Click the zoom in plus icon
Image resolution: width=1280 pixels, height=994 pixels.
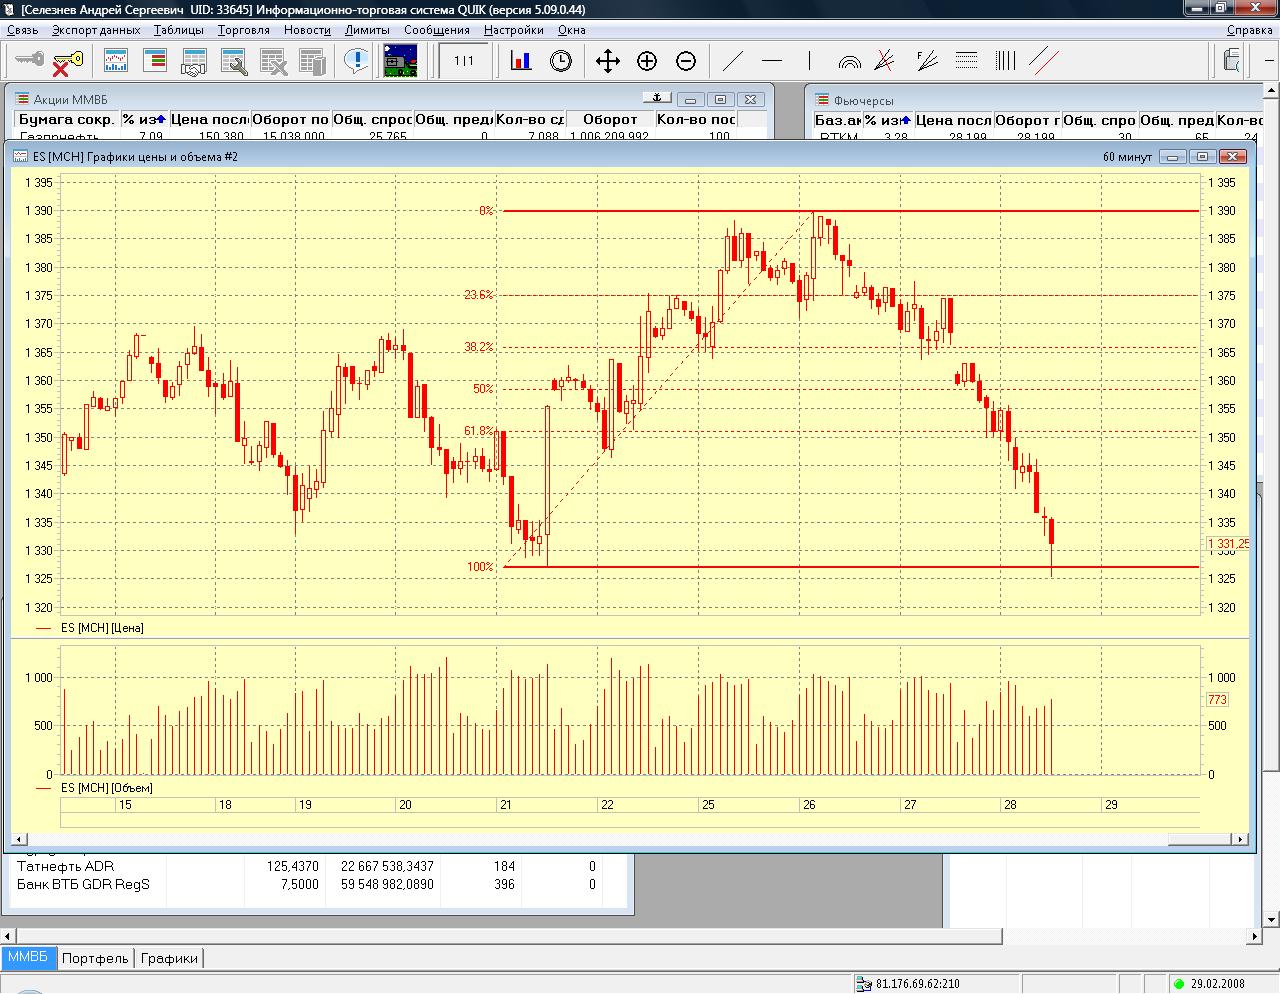(647, 61)
